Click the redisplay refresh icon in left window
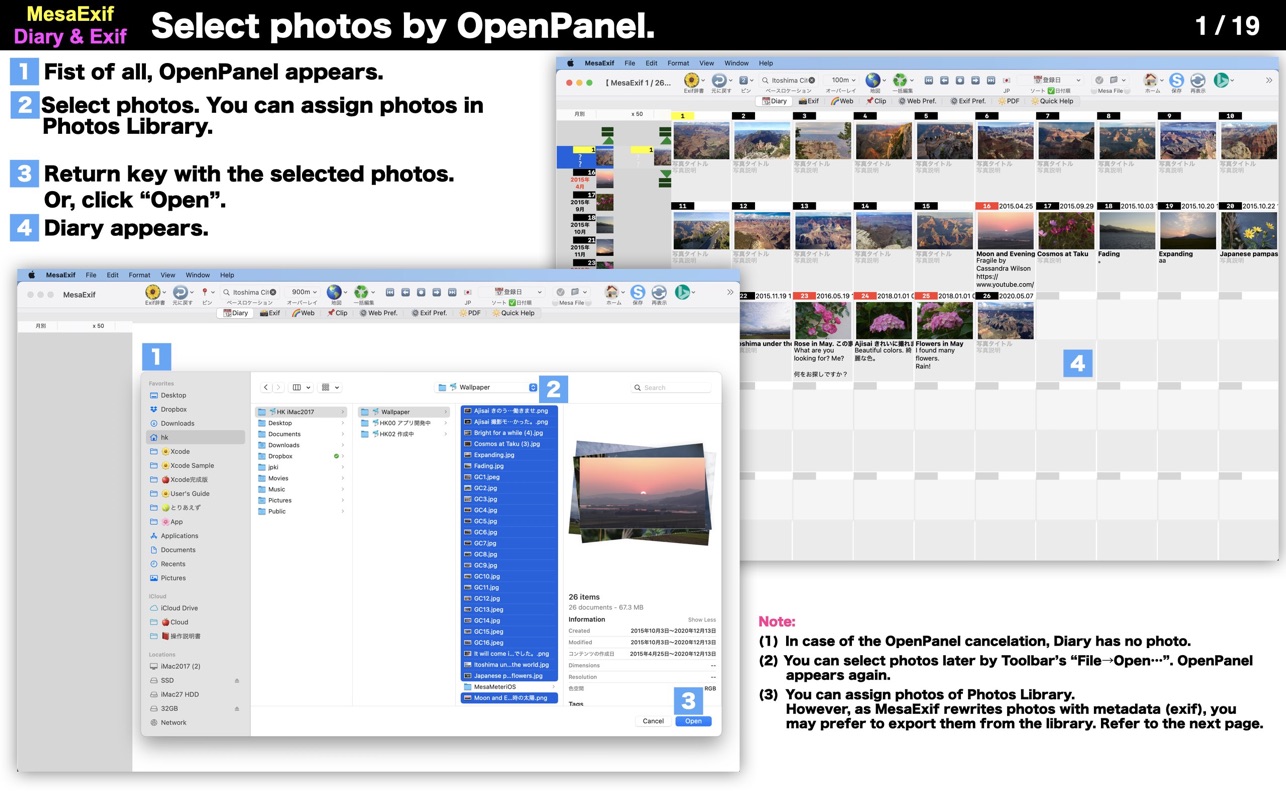1286x804 pixels. [x=659, y=292]
